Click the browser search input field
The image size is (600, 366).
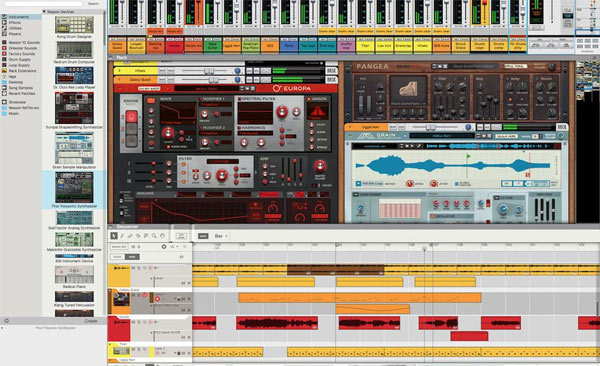[43, 3]
